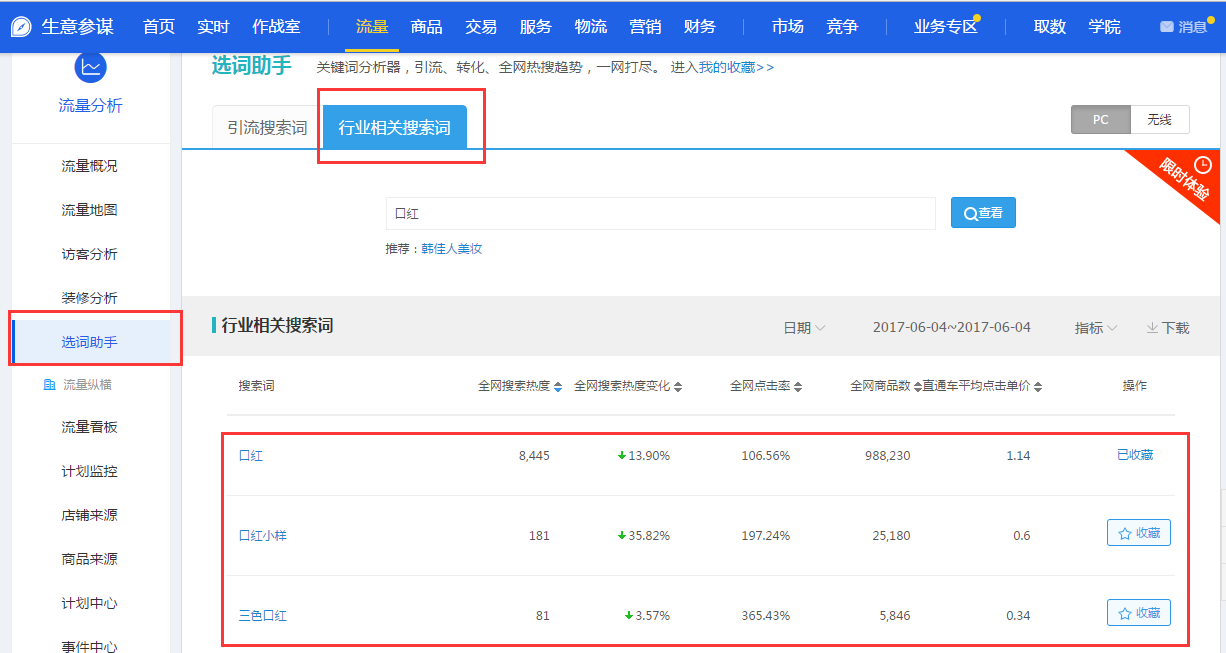Sort by 全网点击率 column arrows

click(x=798, y=387)
